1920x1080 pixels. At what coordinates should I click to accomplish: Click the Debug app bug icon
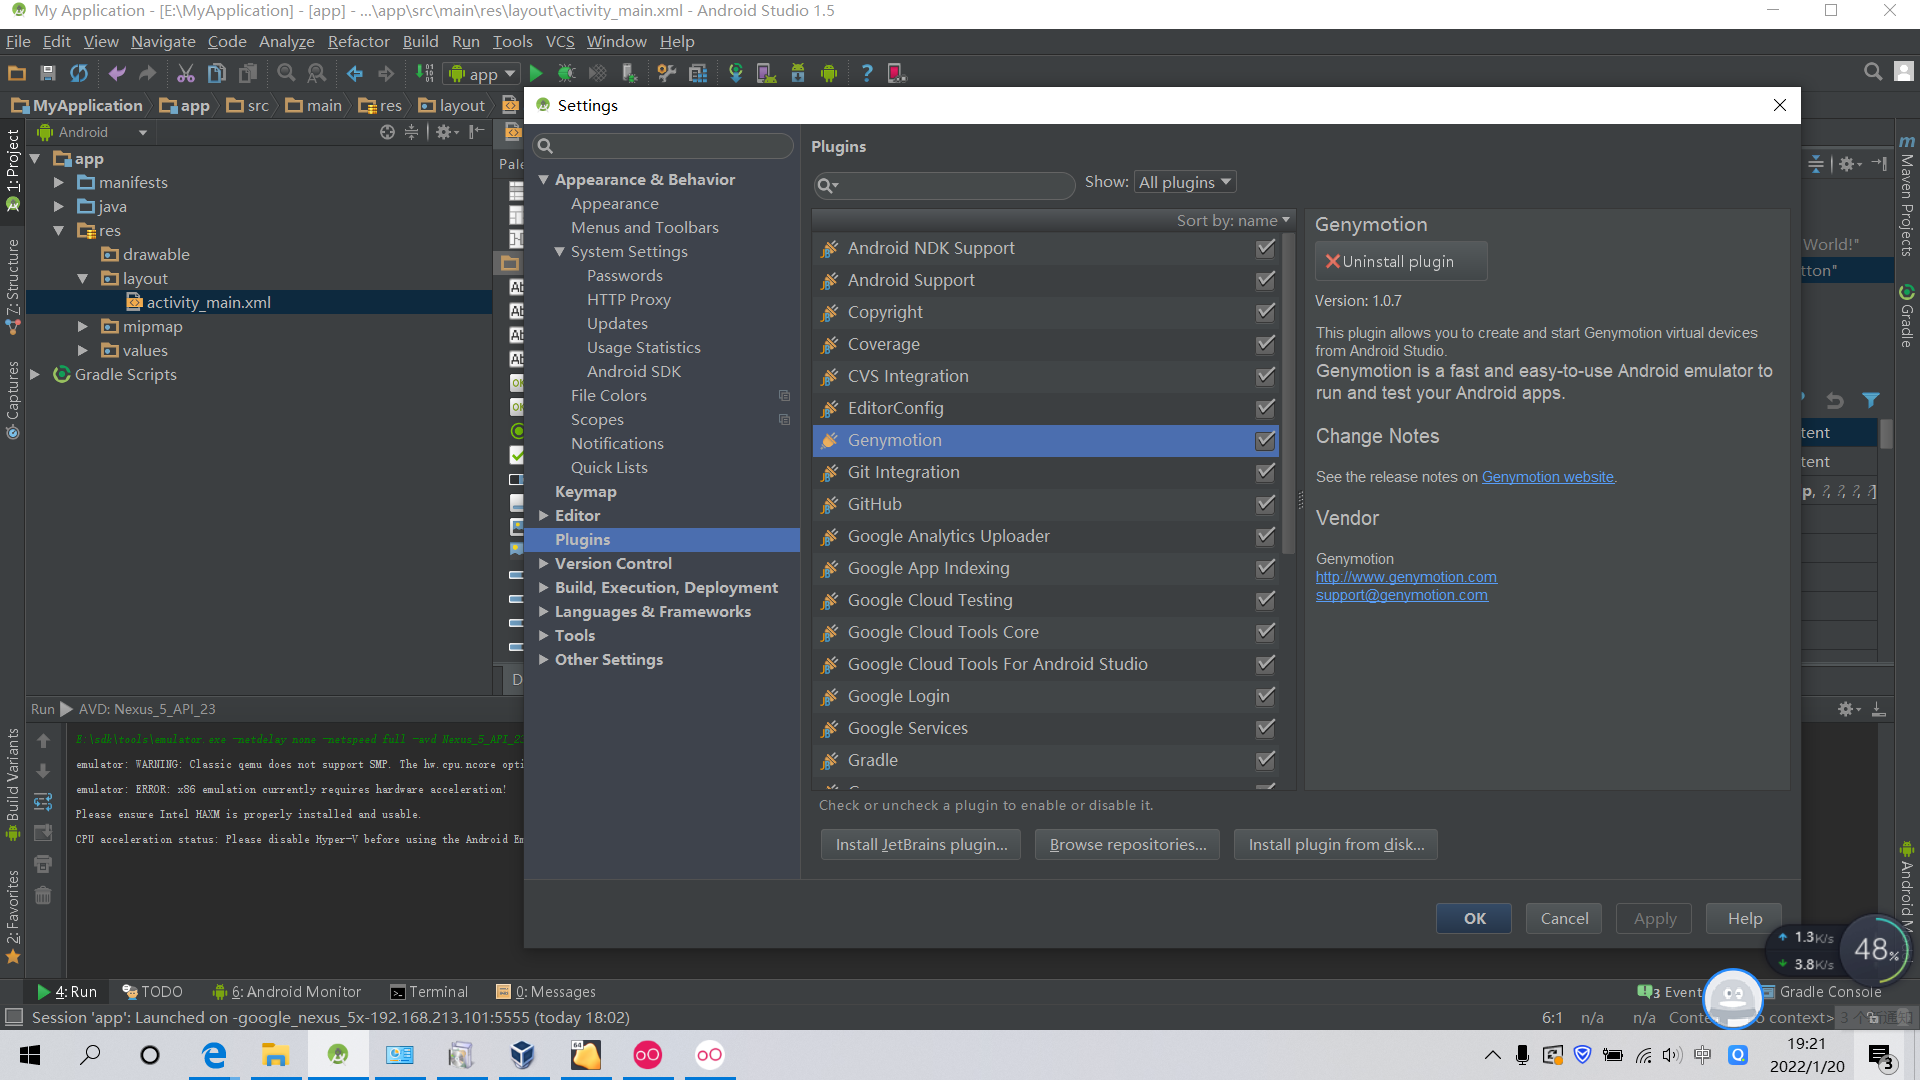pyautogui.click(x=566, y=73)
